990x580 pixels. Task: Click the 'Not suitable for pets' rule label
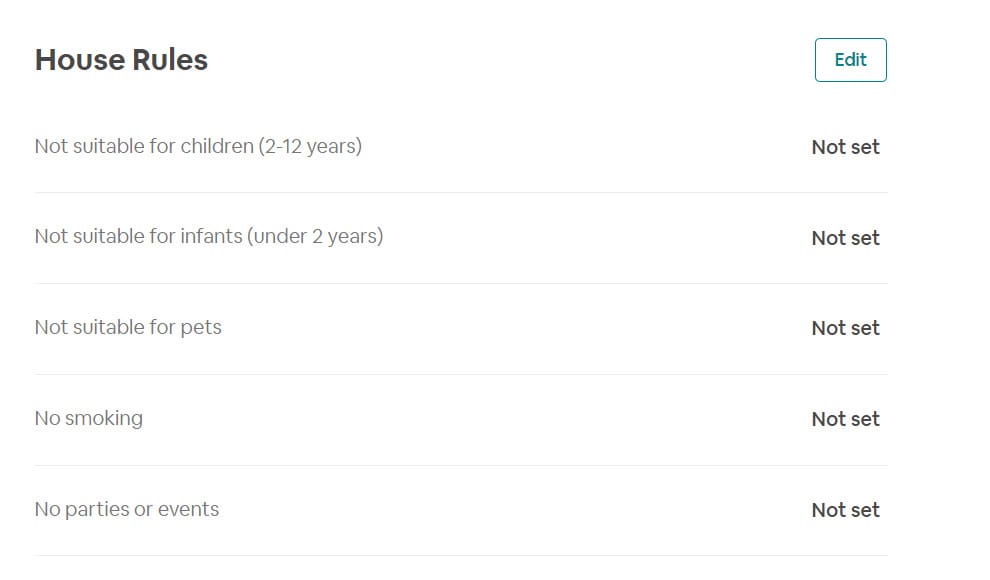[x=127, y=328]
